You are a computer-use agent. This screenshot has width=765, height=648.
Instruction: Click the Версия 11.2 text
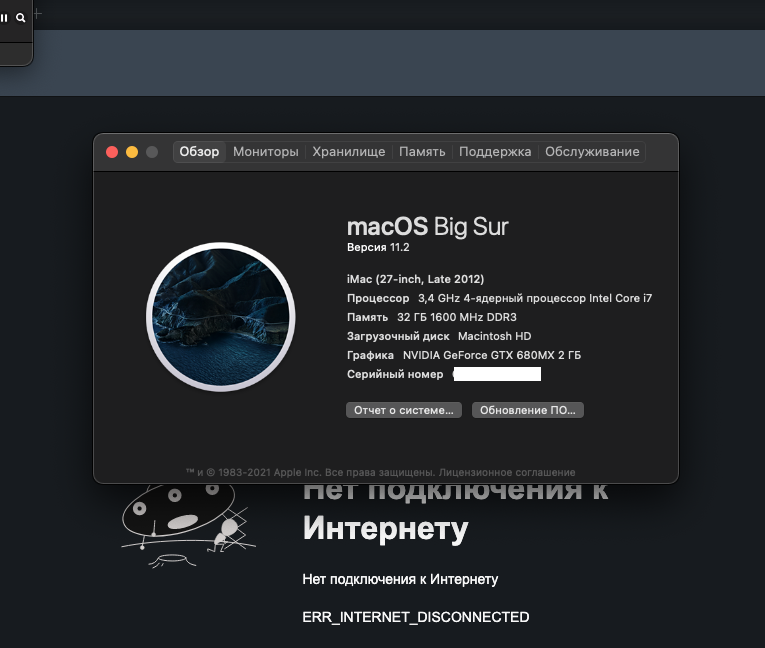click(x=378, y=247)
